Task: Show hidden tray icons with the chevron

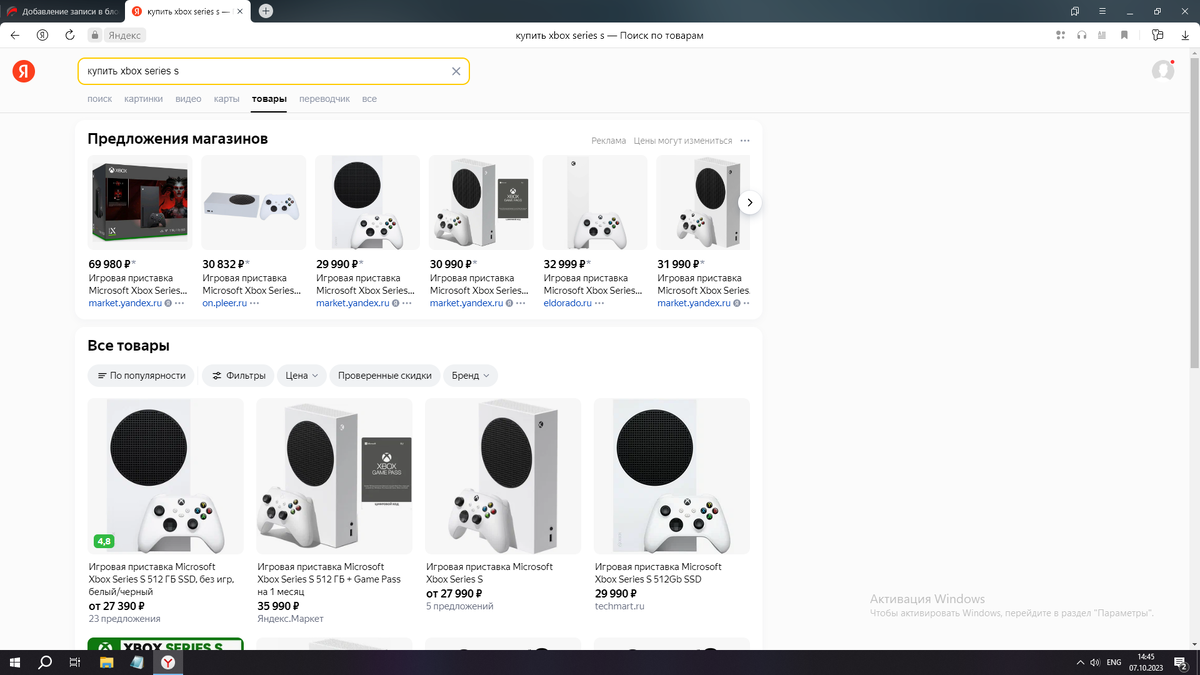Action: click(1080, 662)
